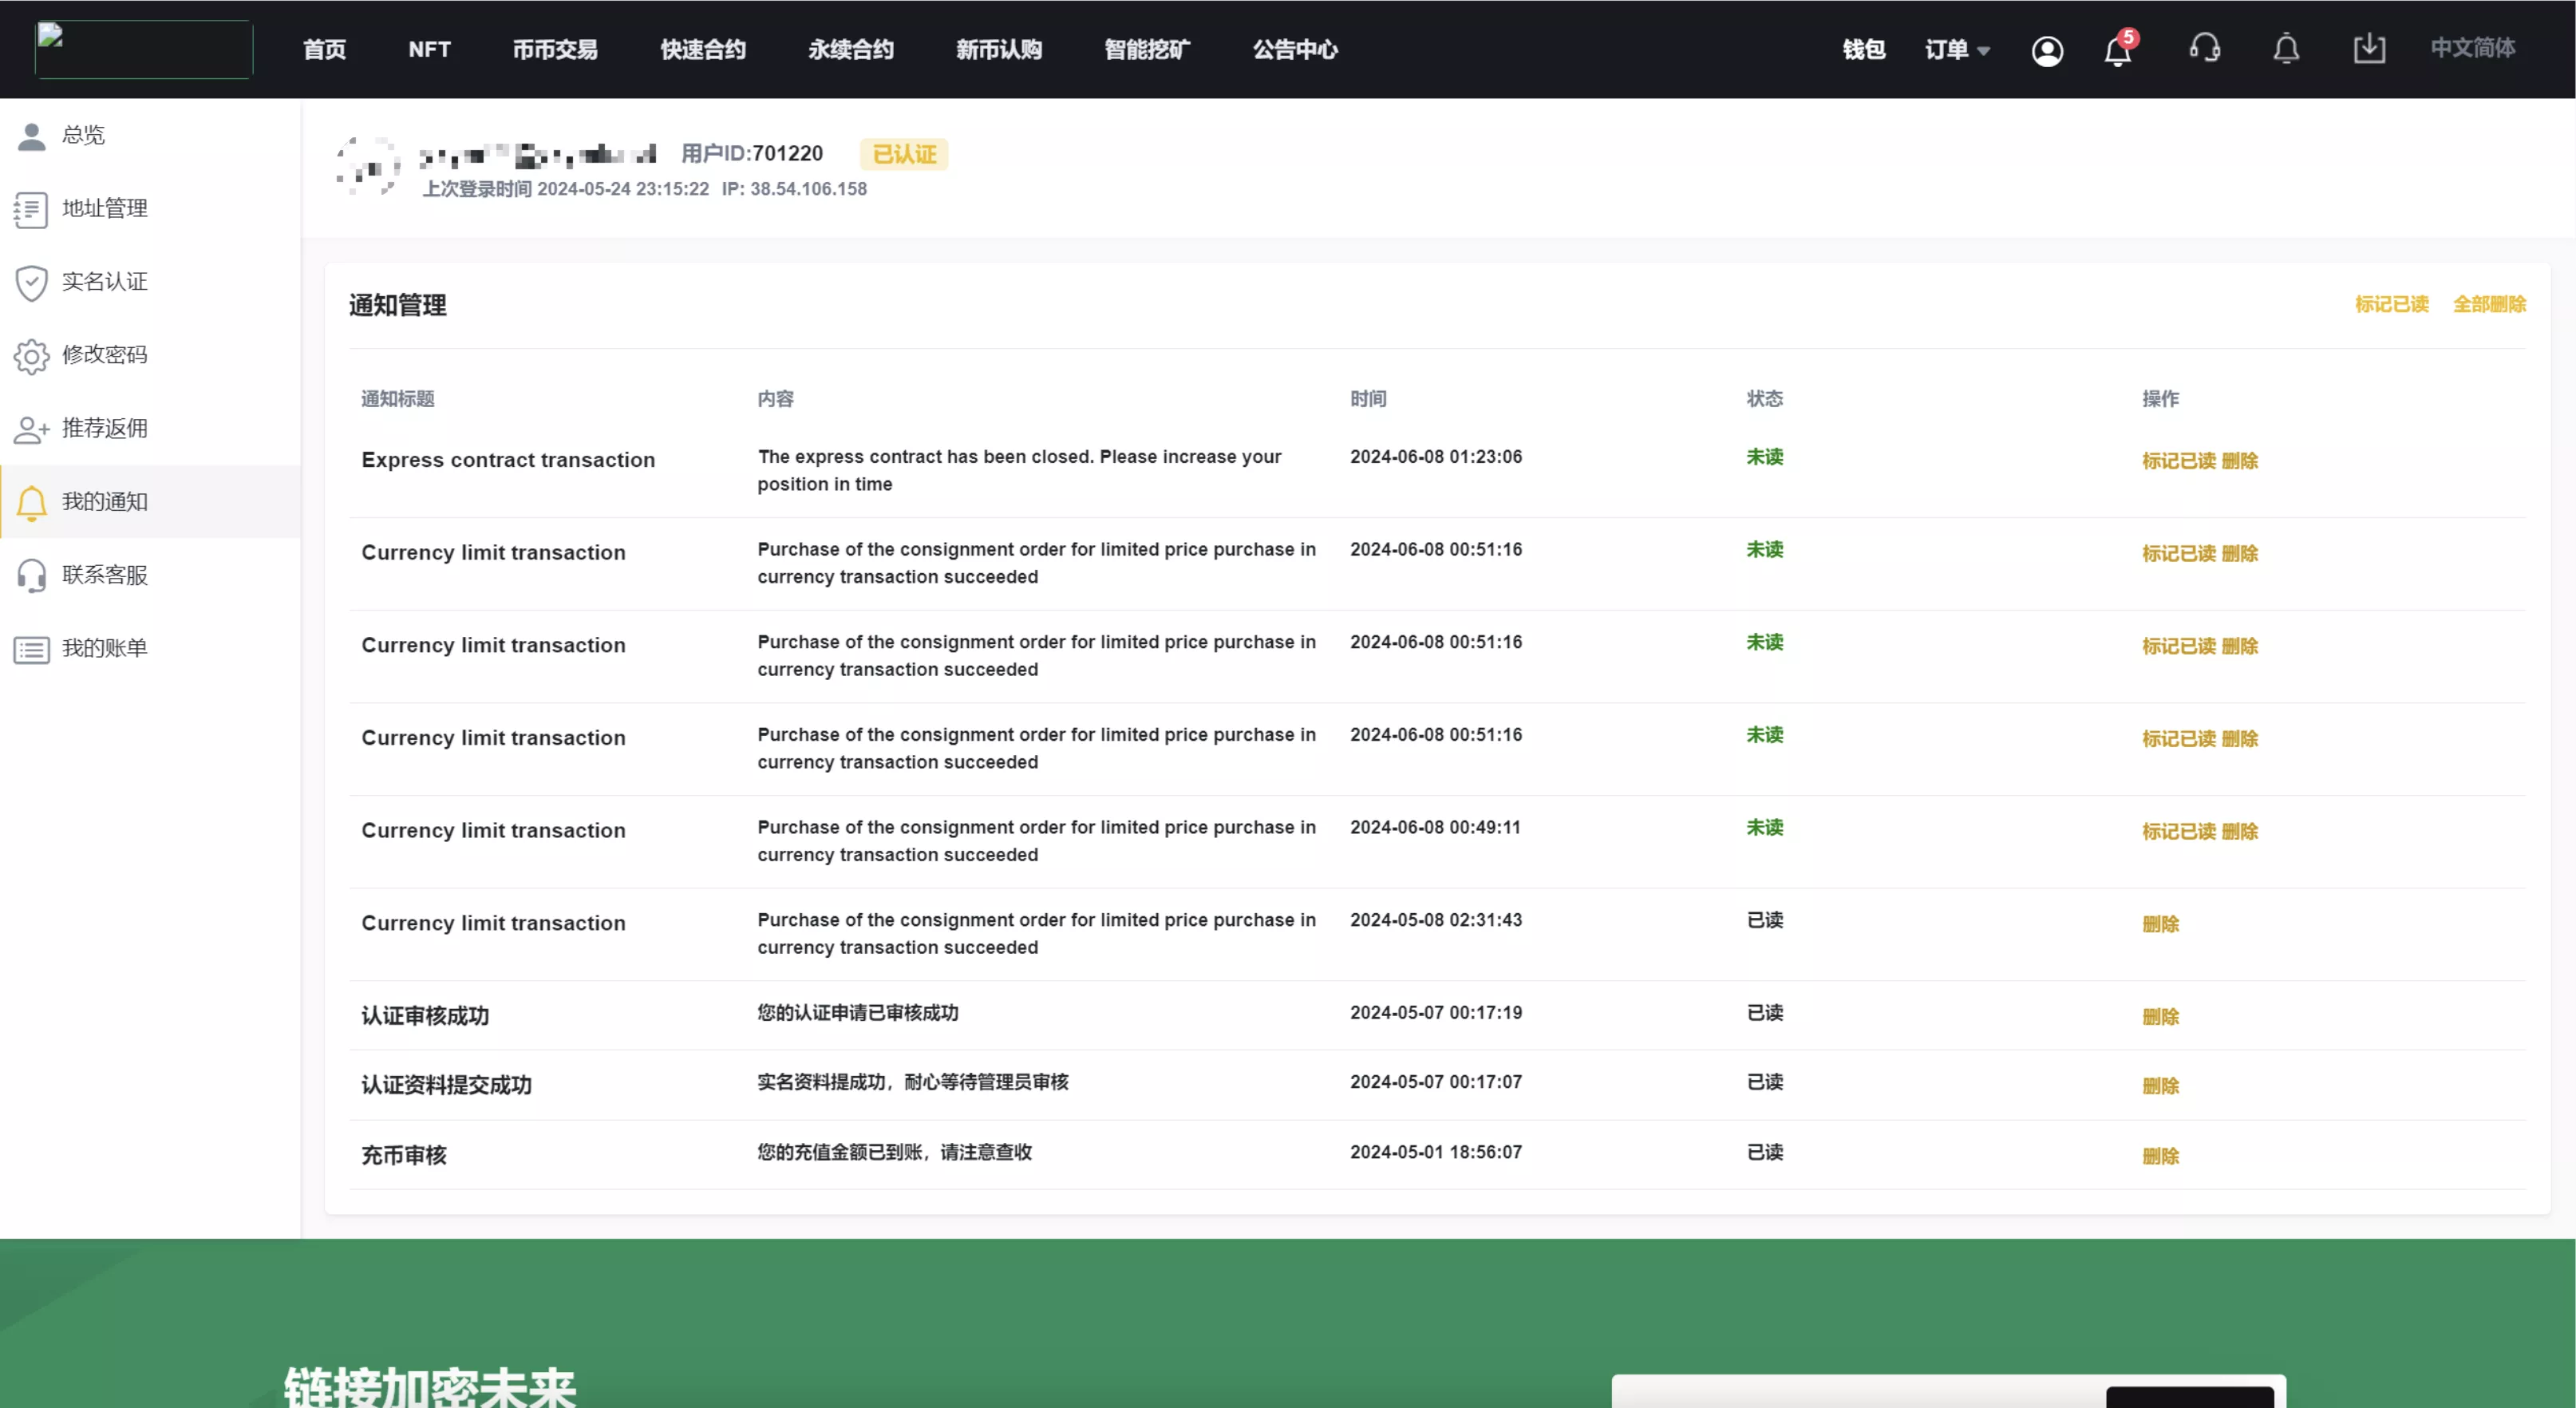Click the headset customer support icon

click(2204, 48)
